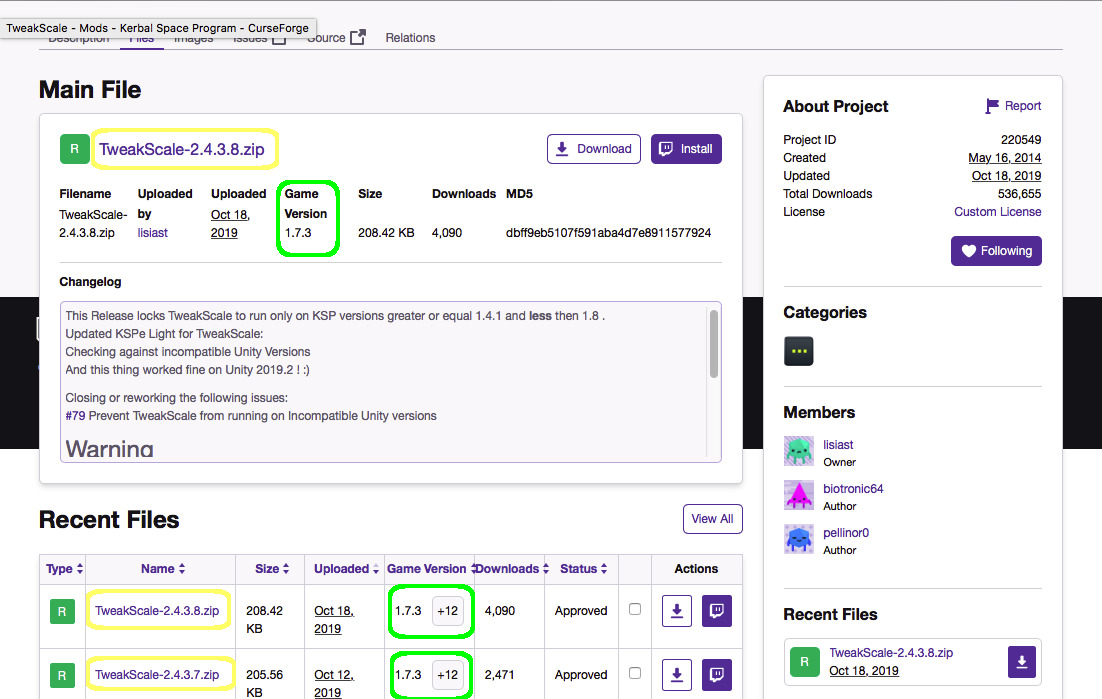This screenshot has height=699, width=1102.
Task: Open TweakScale-2.4.3.7.zip link in Recent Files table
Action: pyautogui.click(x=157, y=675)
